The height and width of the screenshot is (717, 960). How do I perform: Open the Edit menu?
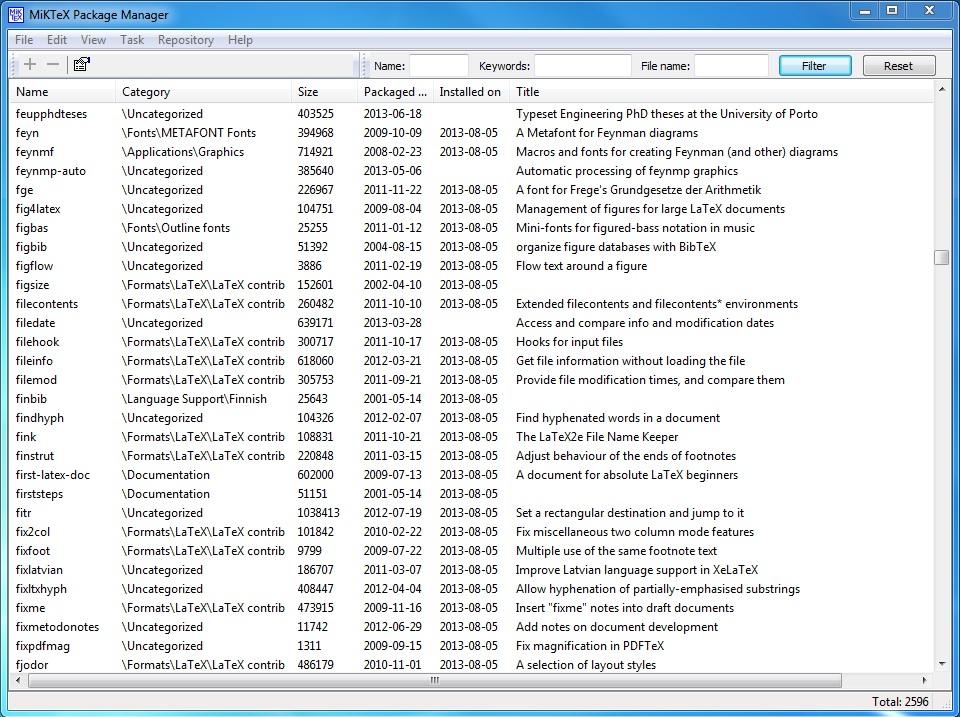click(57, 40)
